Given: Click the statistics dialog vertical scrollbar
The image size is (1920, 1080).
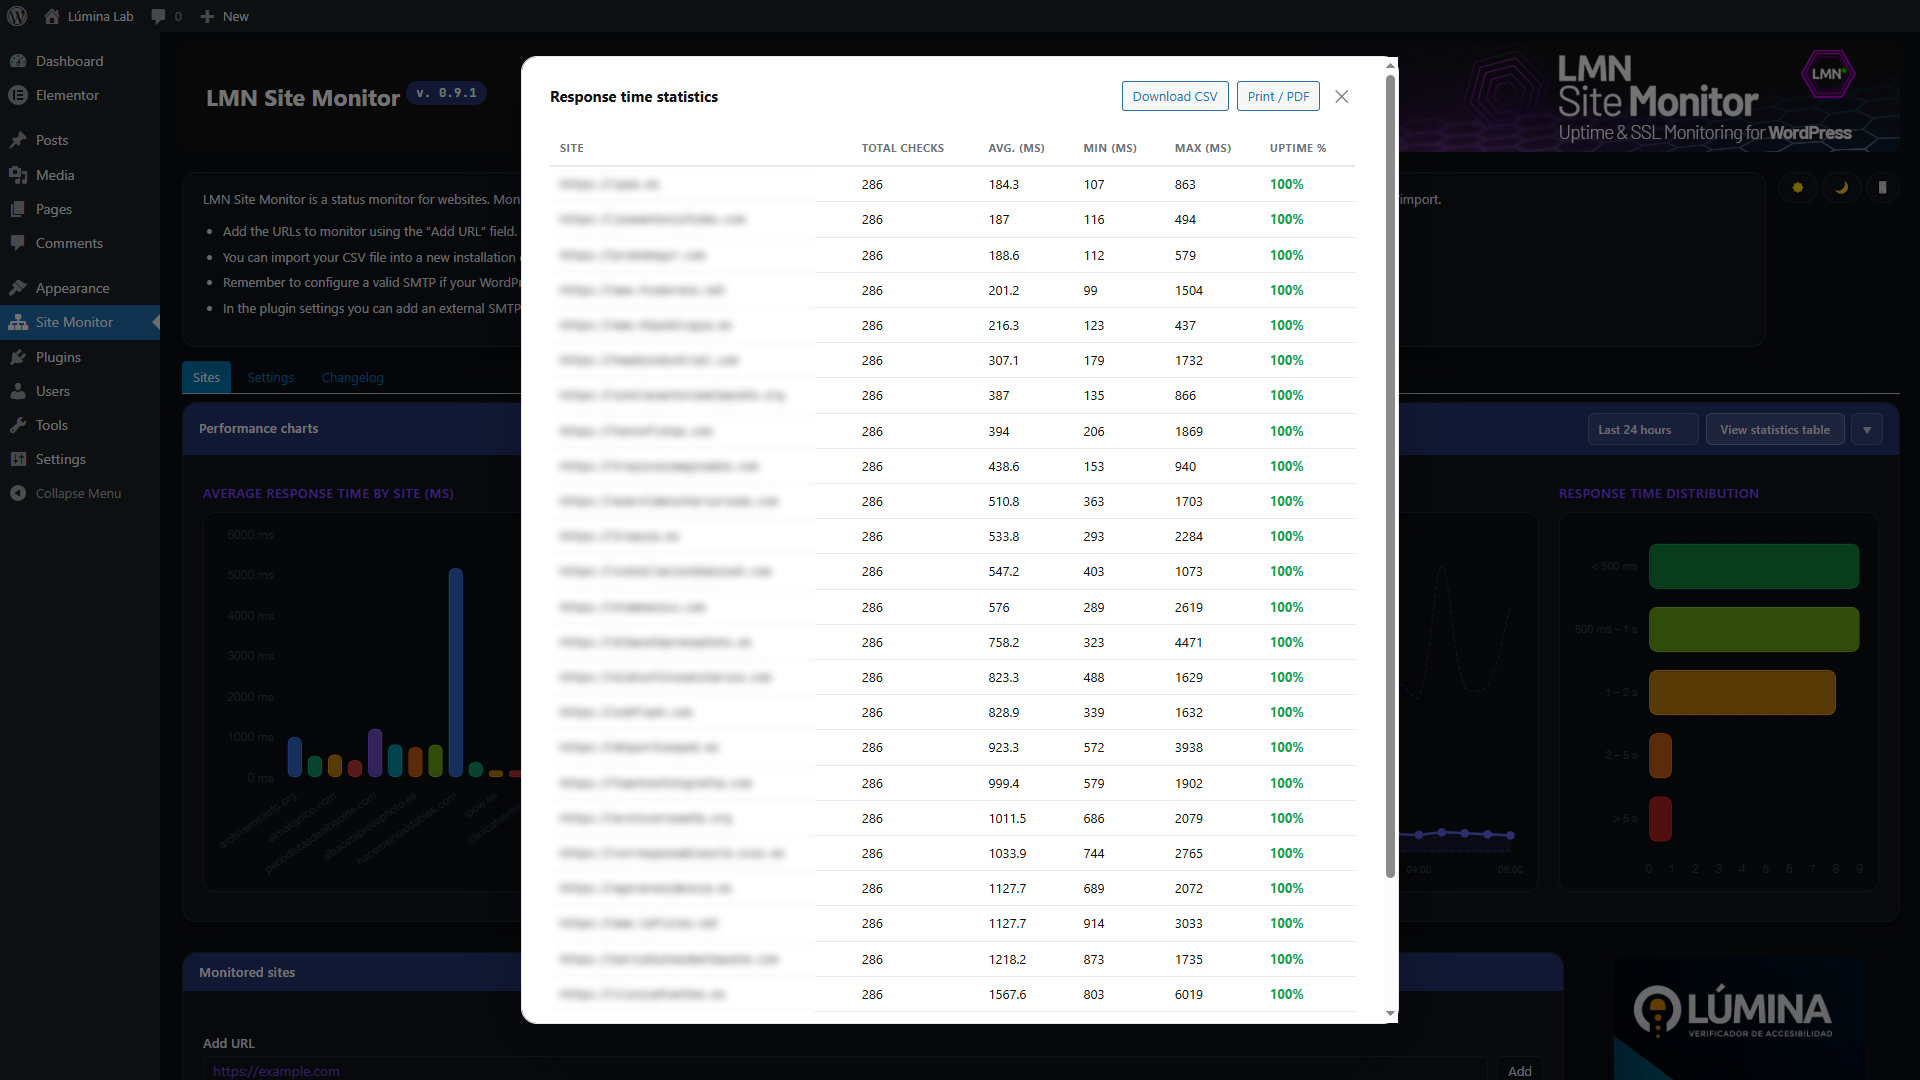Looking at the screenshot, I should 1390,476.
